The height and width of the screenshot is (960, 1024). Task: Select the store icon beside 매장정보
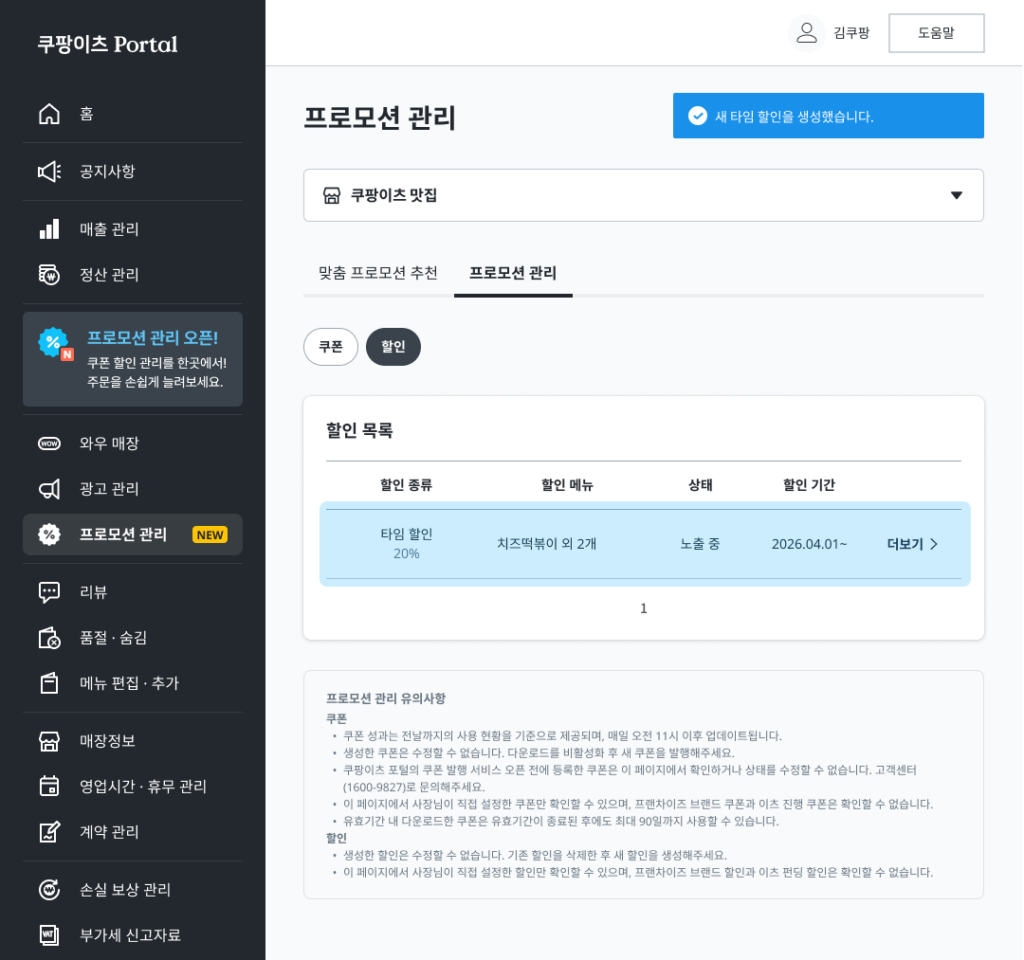click(49, 741)
